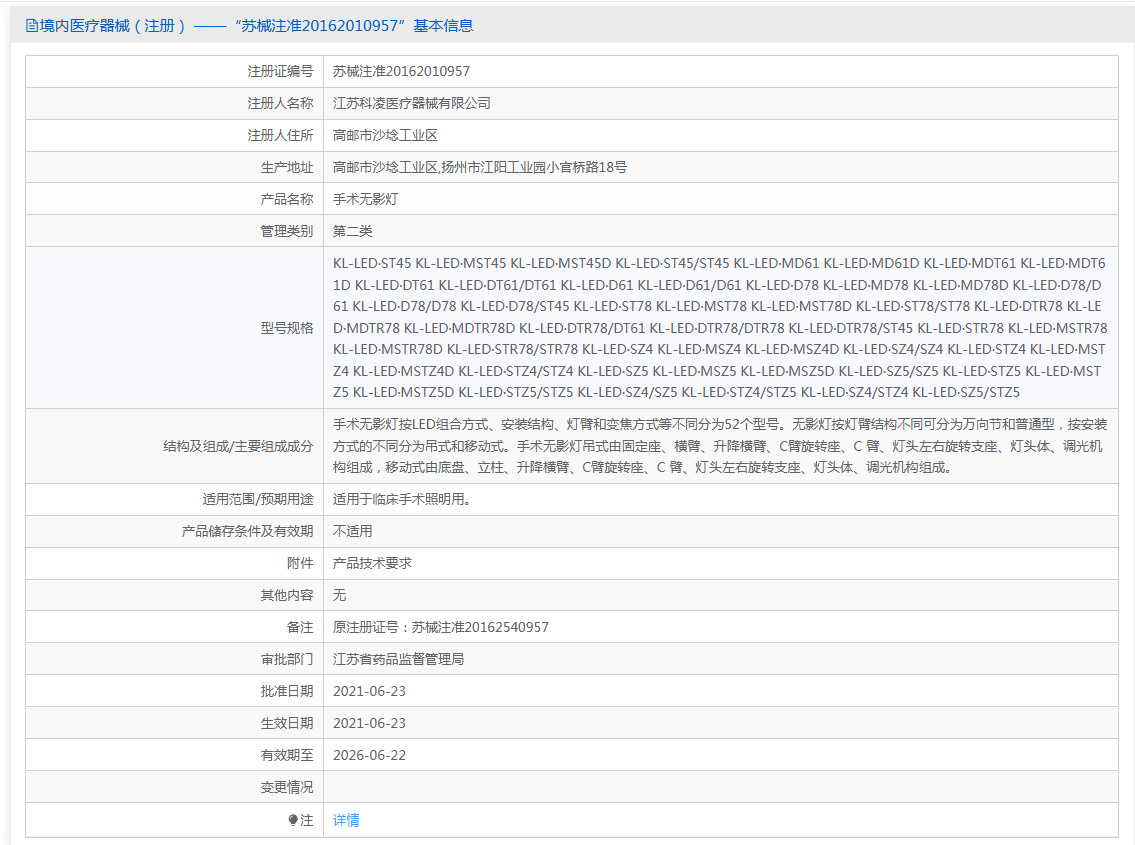Select effective date 2021-06-23 in 生效日期 row
This screenshot has height=845, width=1135.
click(x=369, y=723)
